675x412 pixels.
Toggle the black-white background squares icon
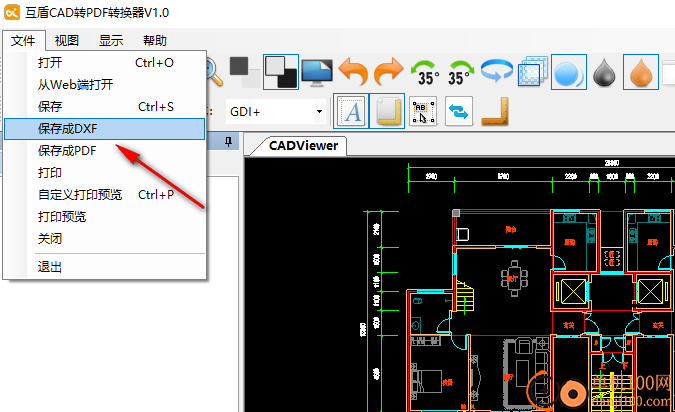pyautogui.click(x=281, y=72)
